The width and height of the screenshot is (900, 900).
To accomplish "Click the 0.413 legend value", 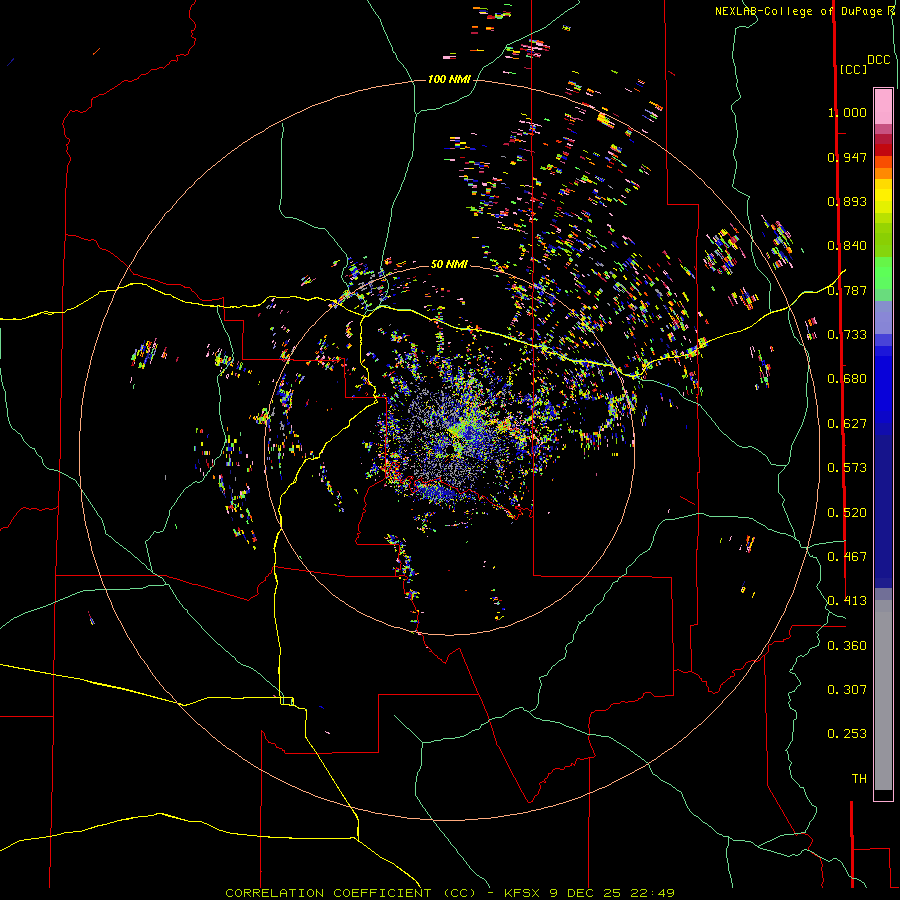I will pyautogui.click(x=847, y=601).
